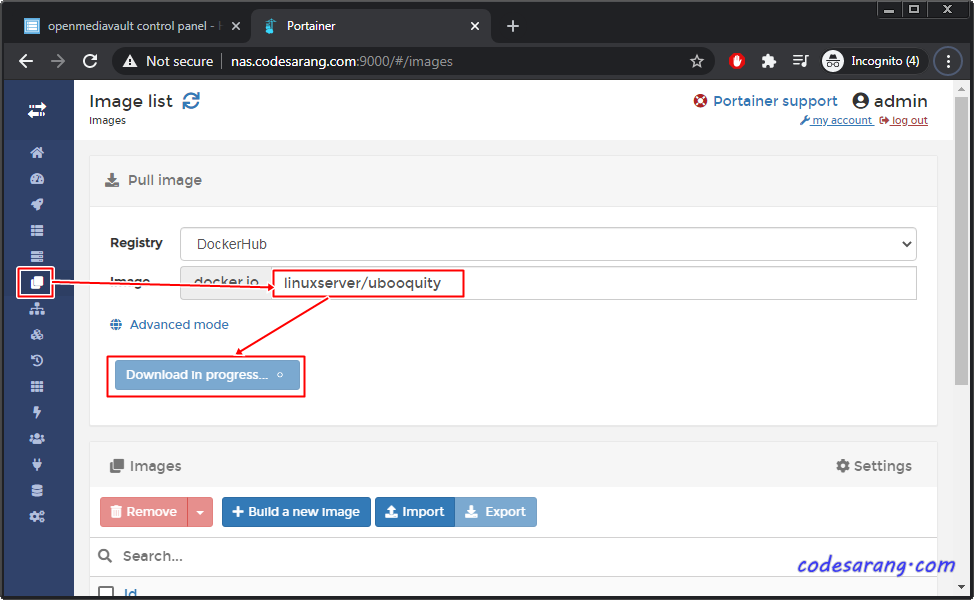Open the my account link

(837, 120)
